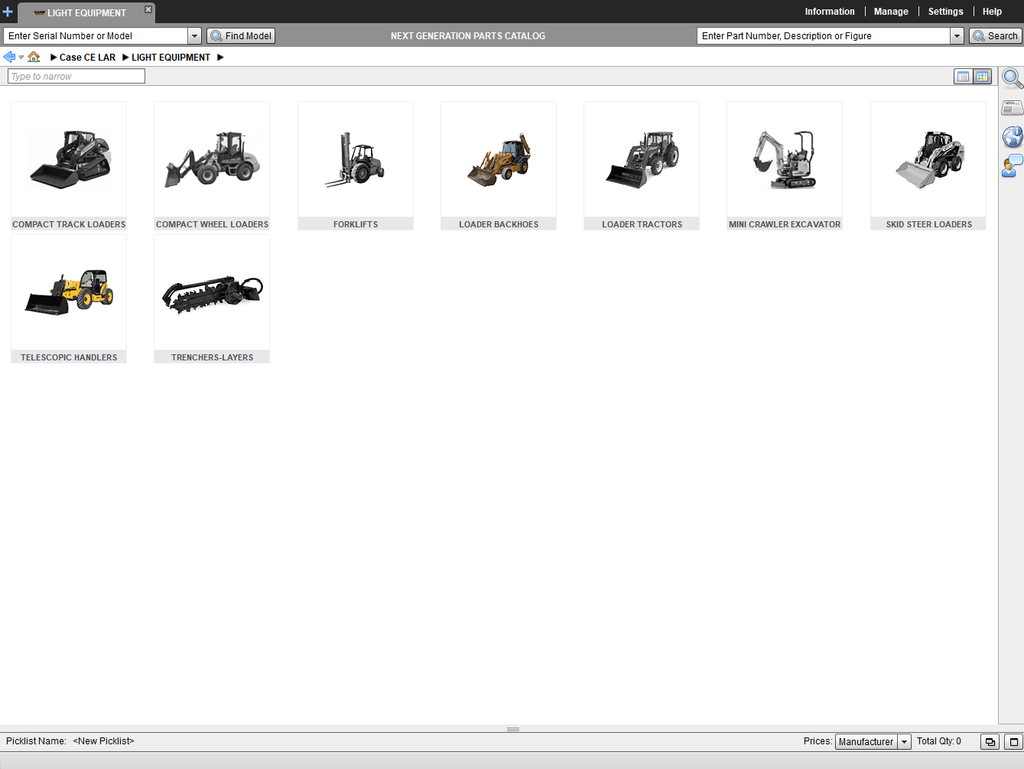This screenshot has width=1024, height=769.
Task: Switch to thumbnail grid view
Action: 982,76
